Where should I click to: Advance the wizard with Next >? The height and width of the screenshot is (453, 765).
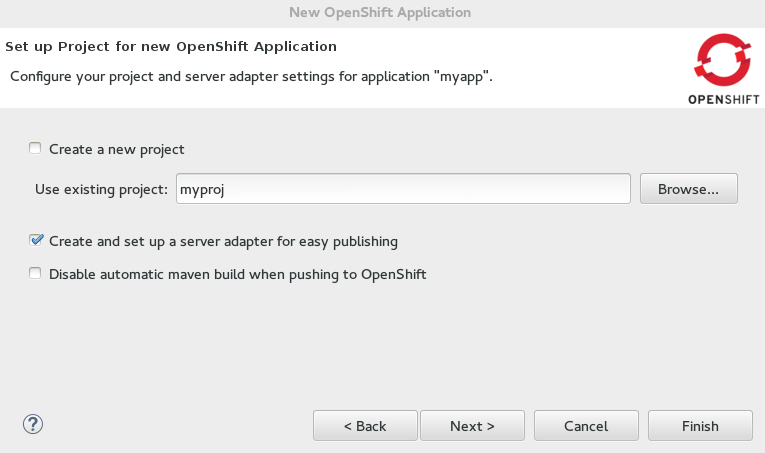point(472,426)
